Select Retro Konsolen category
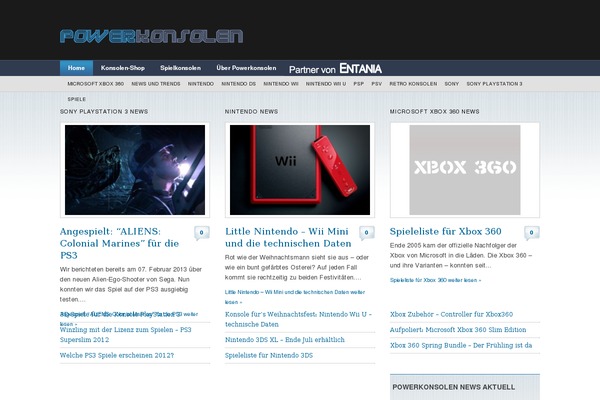This screenshot has width=600, height=400. point(413,84)
